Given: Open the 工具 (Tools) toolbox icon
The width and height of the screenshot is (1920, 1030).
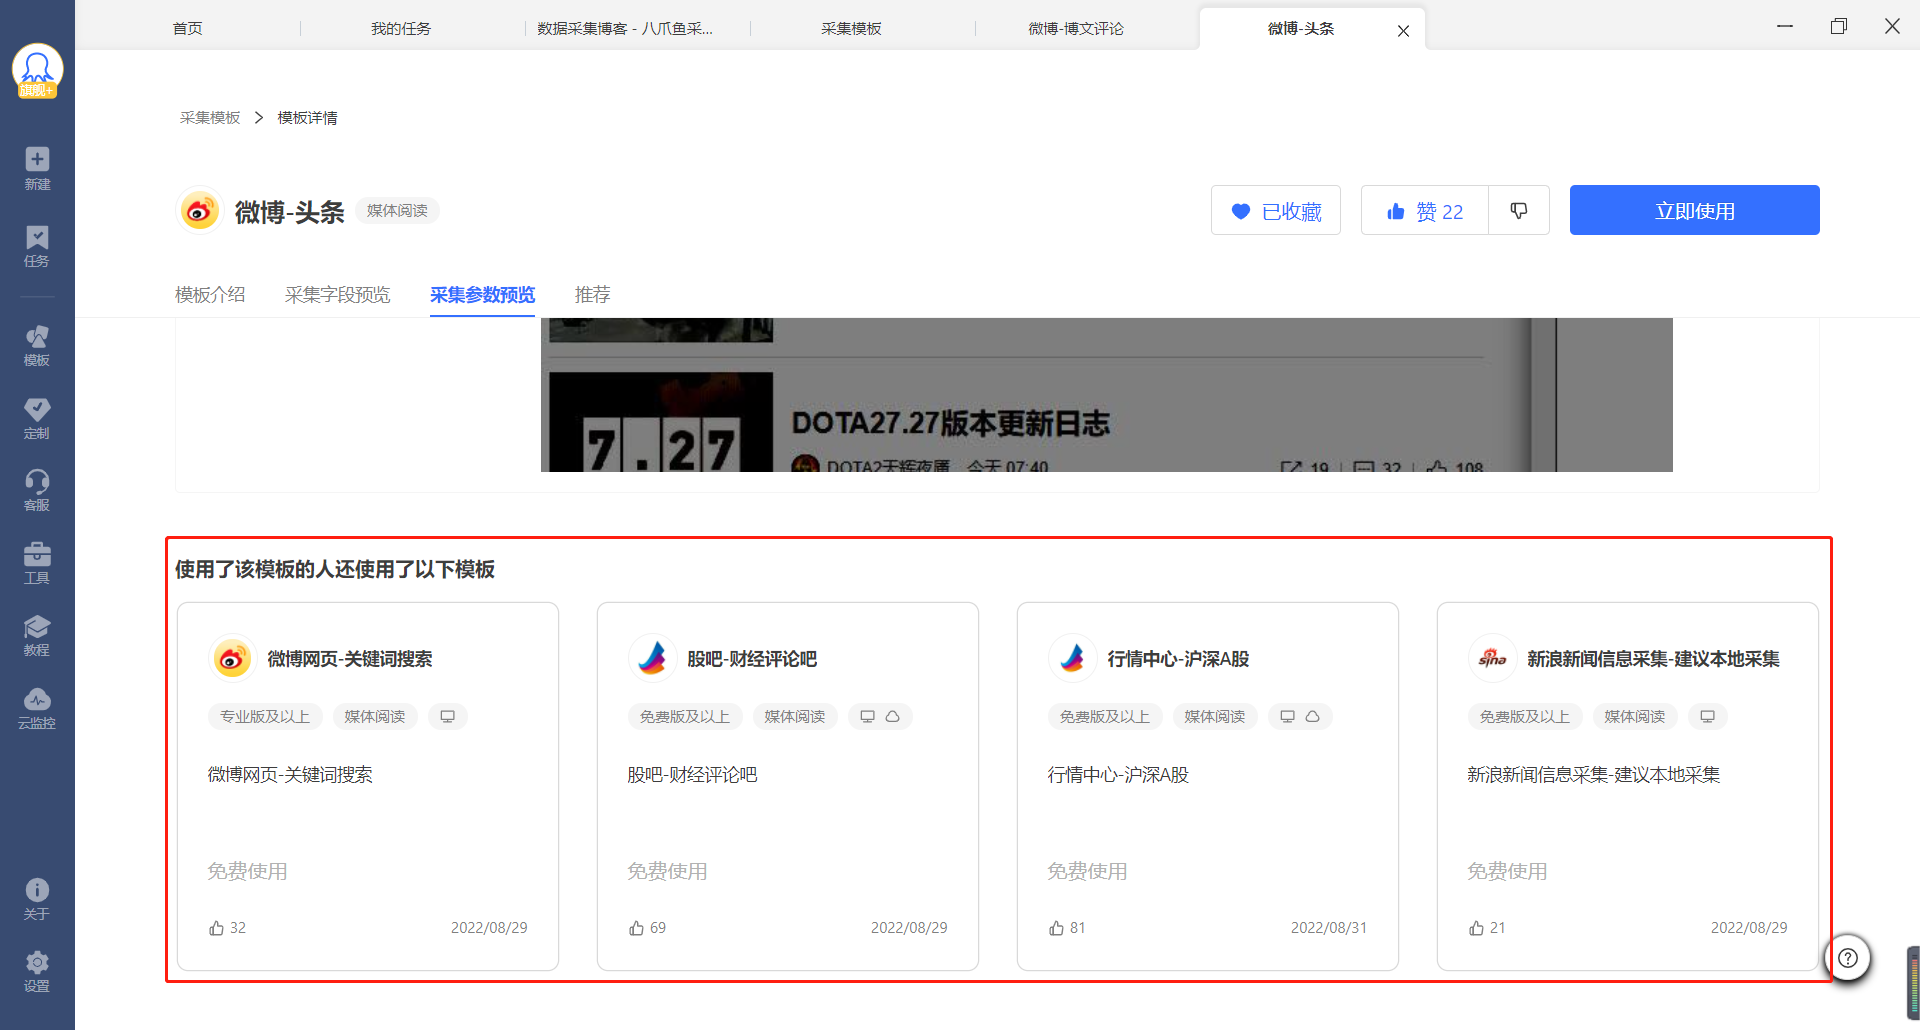Looking at the screenshot, I should 37,562.
